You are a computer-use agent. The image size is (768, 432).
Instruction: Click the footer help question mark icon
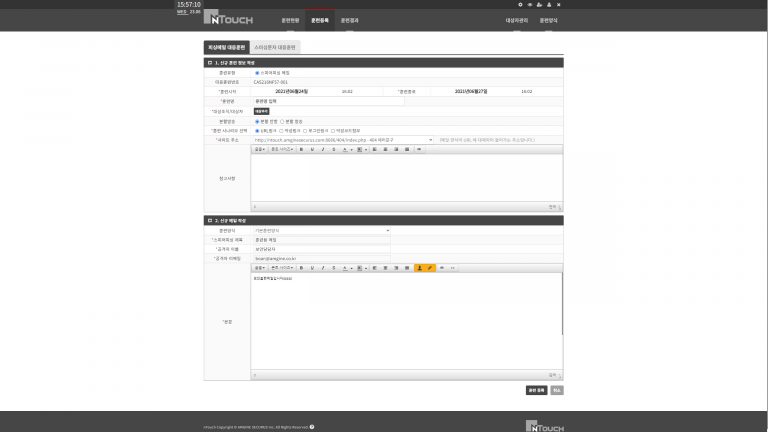312,427
